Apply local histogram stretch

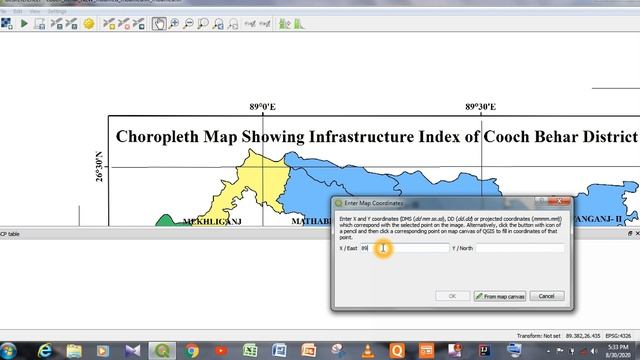[299, 24]
